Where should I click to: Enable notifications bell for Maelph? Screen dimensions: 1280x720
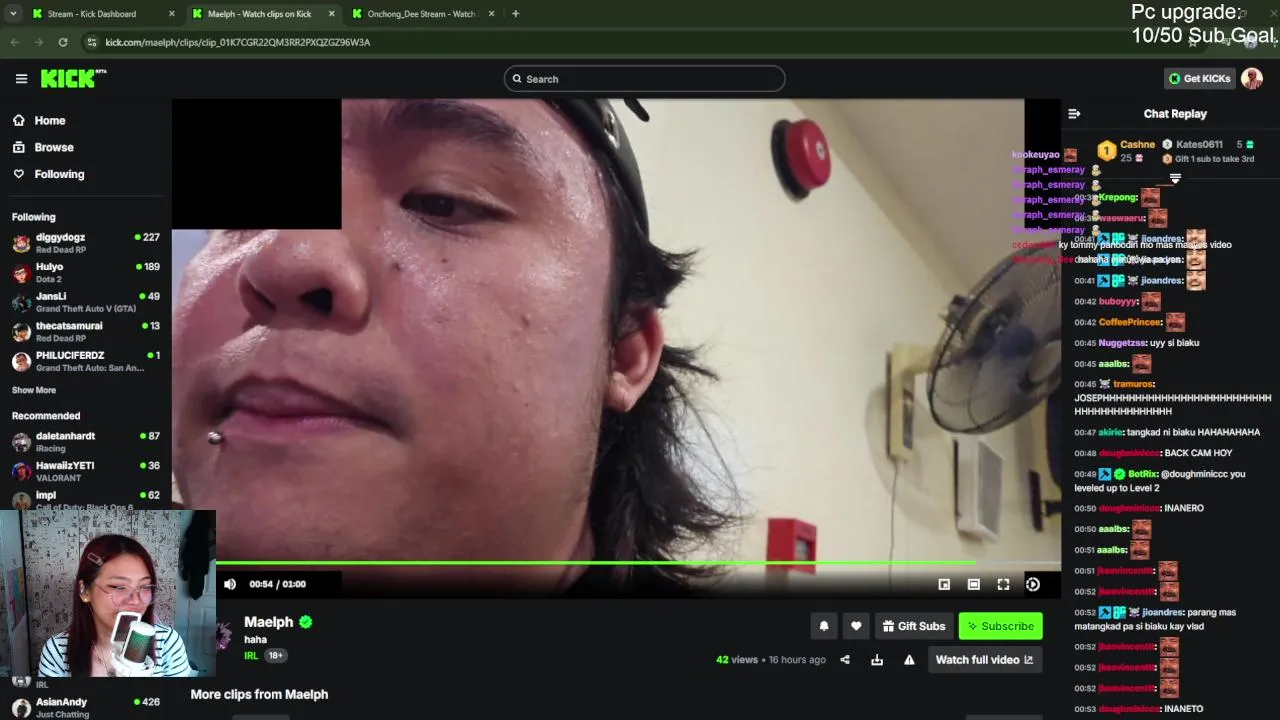824,626
